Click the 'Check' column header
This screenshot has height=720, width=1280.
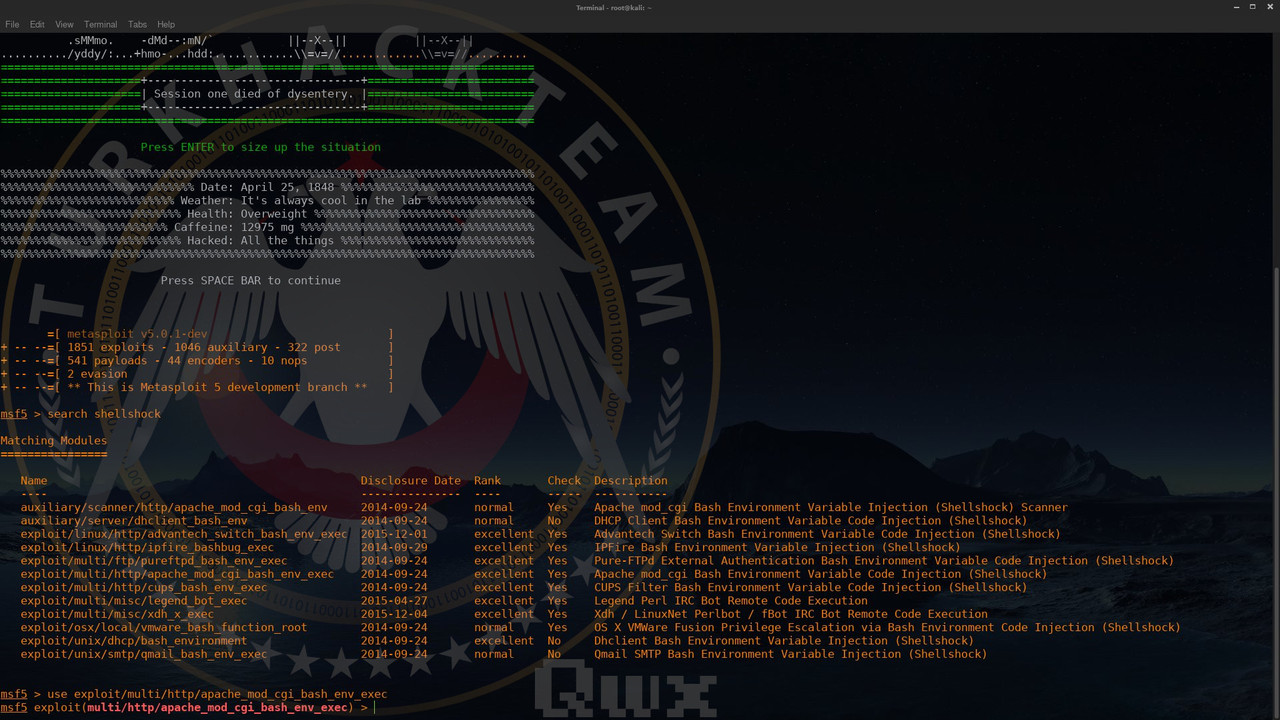(x=564, y=481)
